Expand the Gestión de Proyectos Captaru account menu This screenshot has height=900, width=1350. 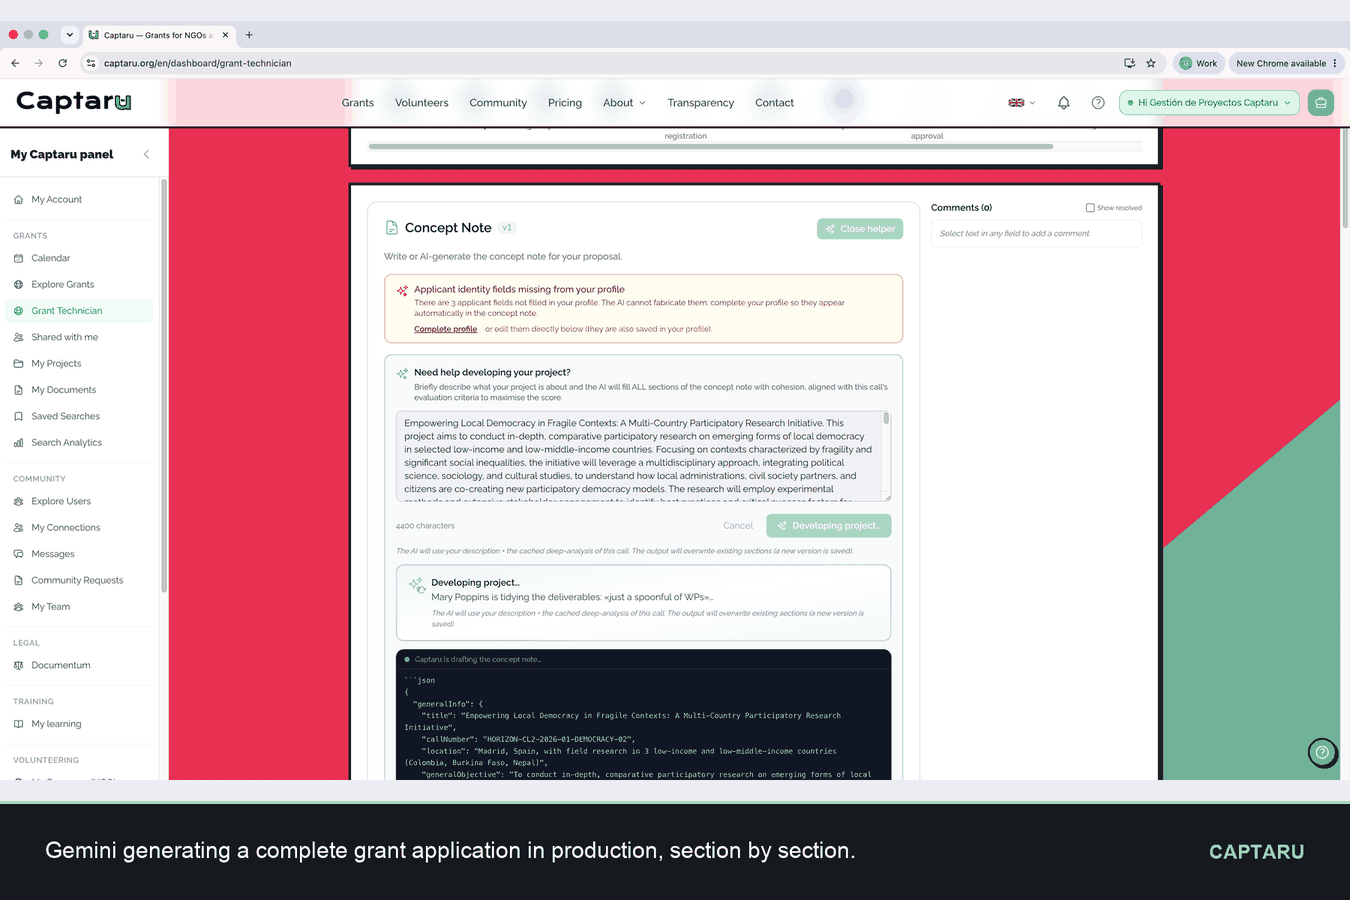coord(1209,103)
